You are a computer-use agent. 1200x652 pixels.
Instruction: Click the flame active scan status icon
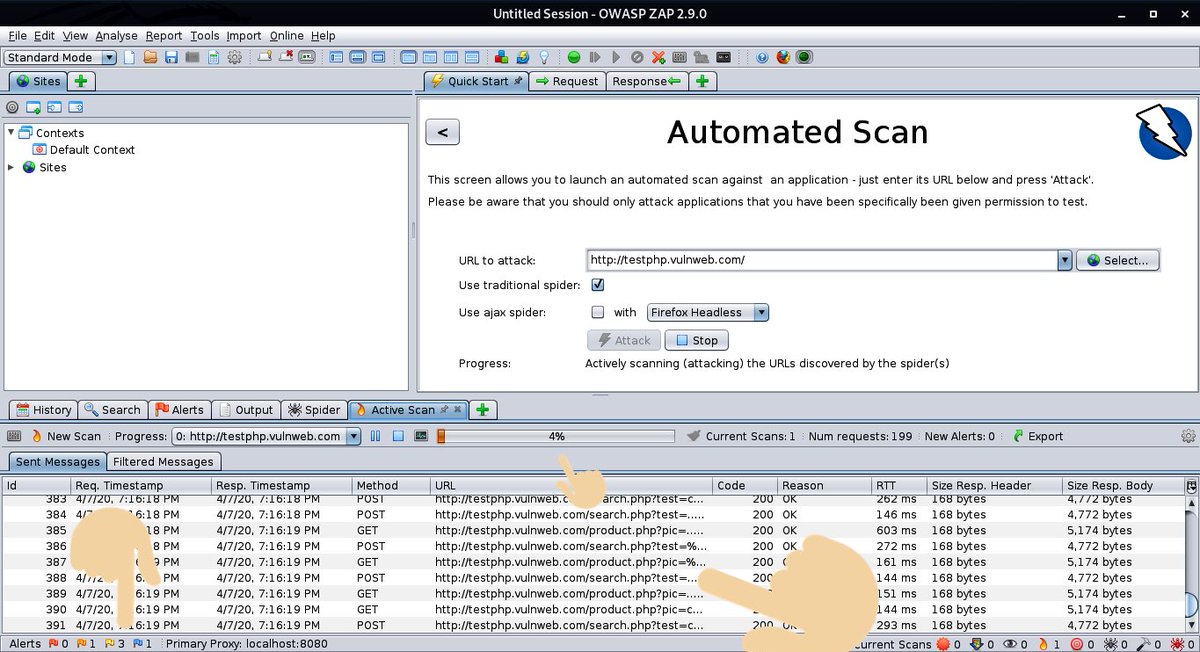(x=1043, y=644)
